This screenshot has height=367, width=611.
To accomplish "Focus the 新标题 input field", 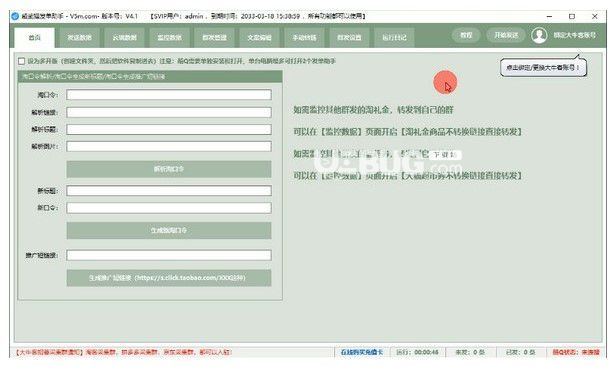I will coord(169,191).
